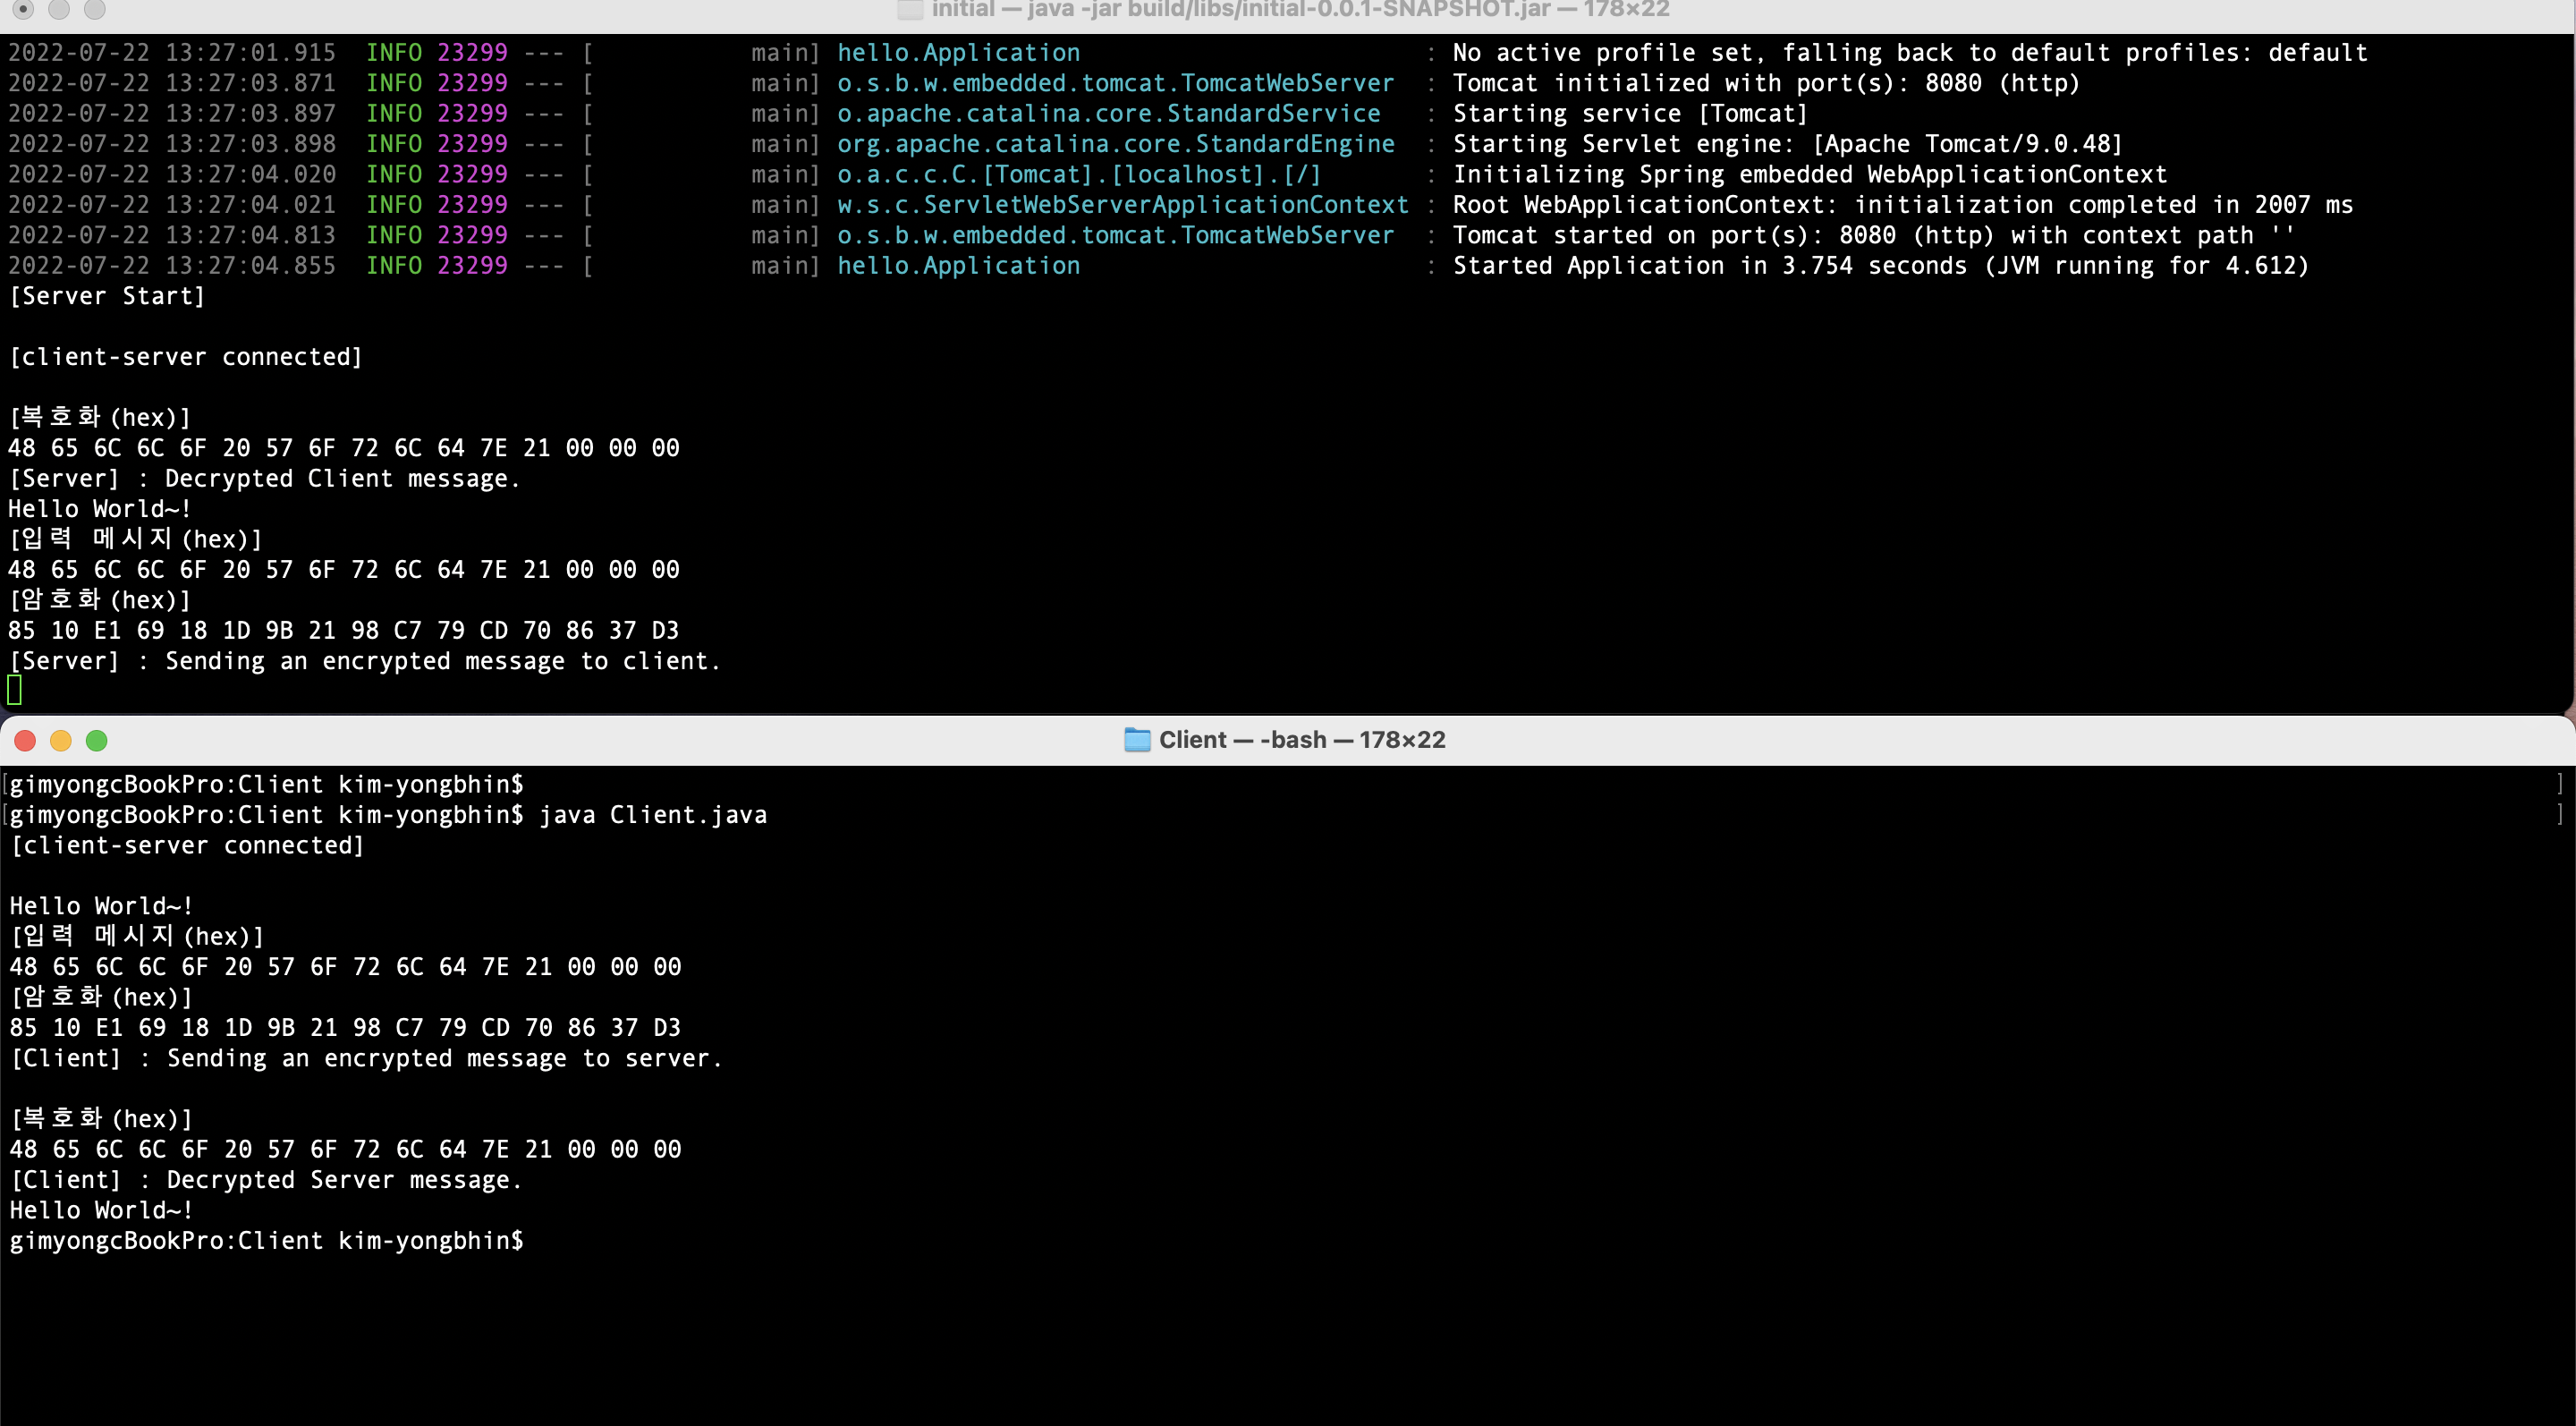This screenshot has width=2576, height=1426.
Task: Click the green zoom button on the Client window
Action: [x=97, y=740]
